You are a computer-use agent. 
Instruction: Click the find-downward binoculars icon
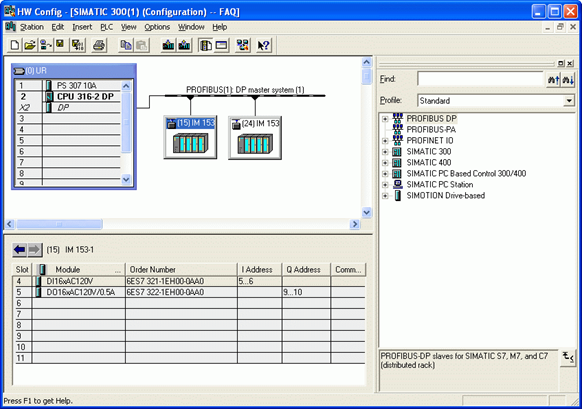pyautogui.click(x=568, y=79)
